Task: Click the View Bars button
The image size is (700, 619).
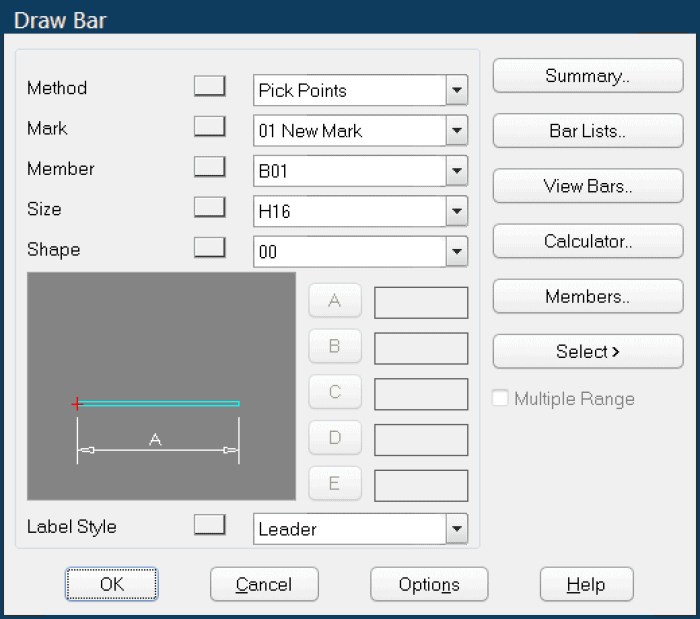Action: 587,186
